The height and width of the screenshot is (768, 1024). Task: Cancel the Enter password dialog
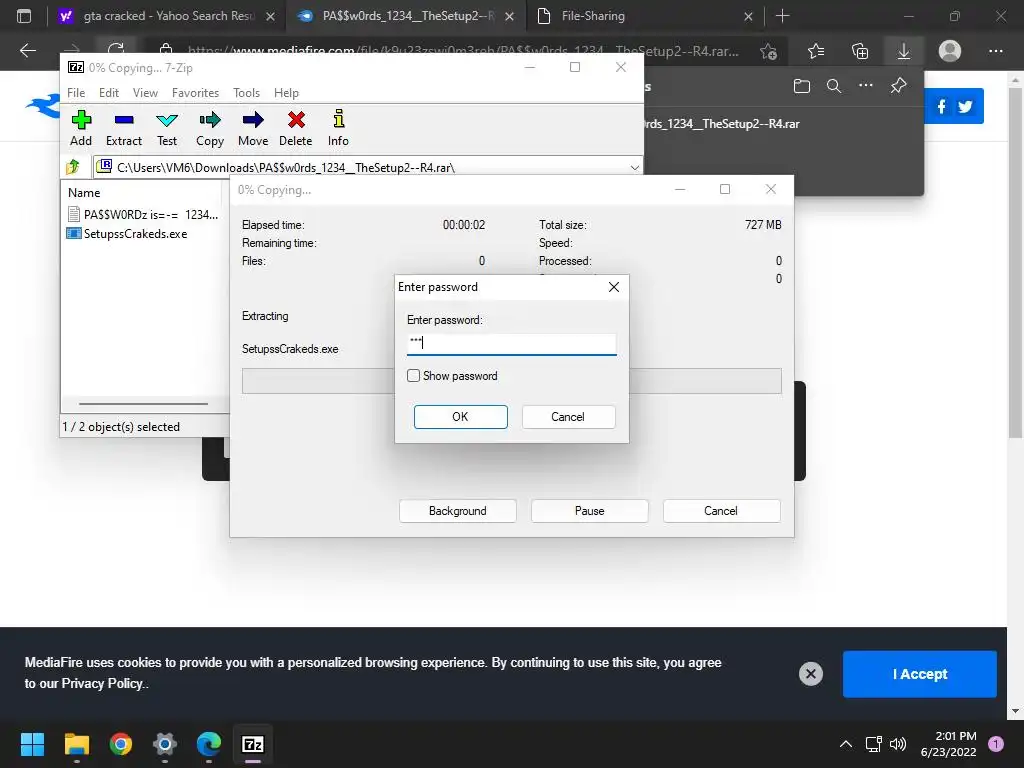[x=568, y=417]
